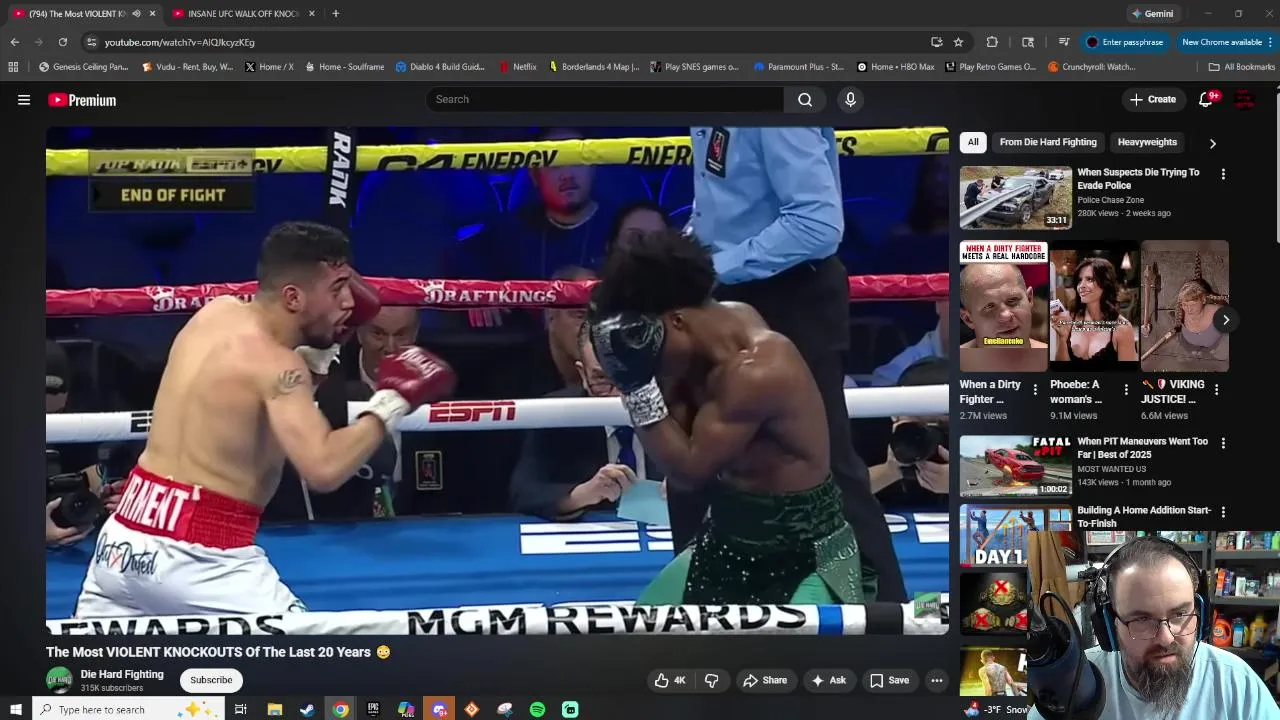
Task: Open All Bookmarks folder
Action: pyautogui.click(x=1241, y=67)
